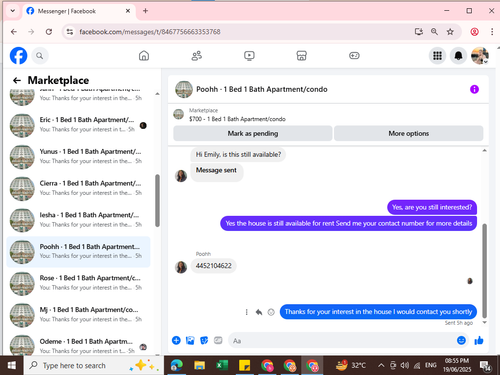Open the account profile picture menu

coord(480,56)
